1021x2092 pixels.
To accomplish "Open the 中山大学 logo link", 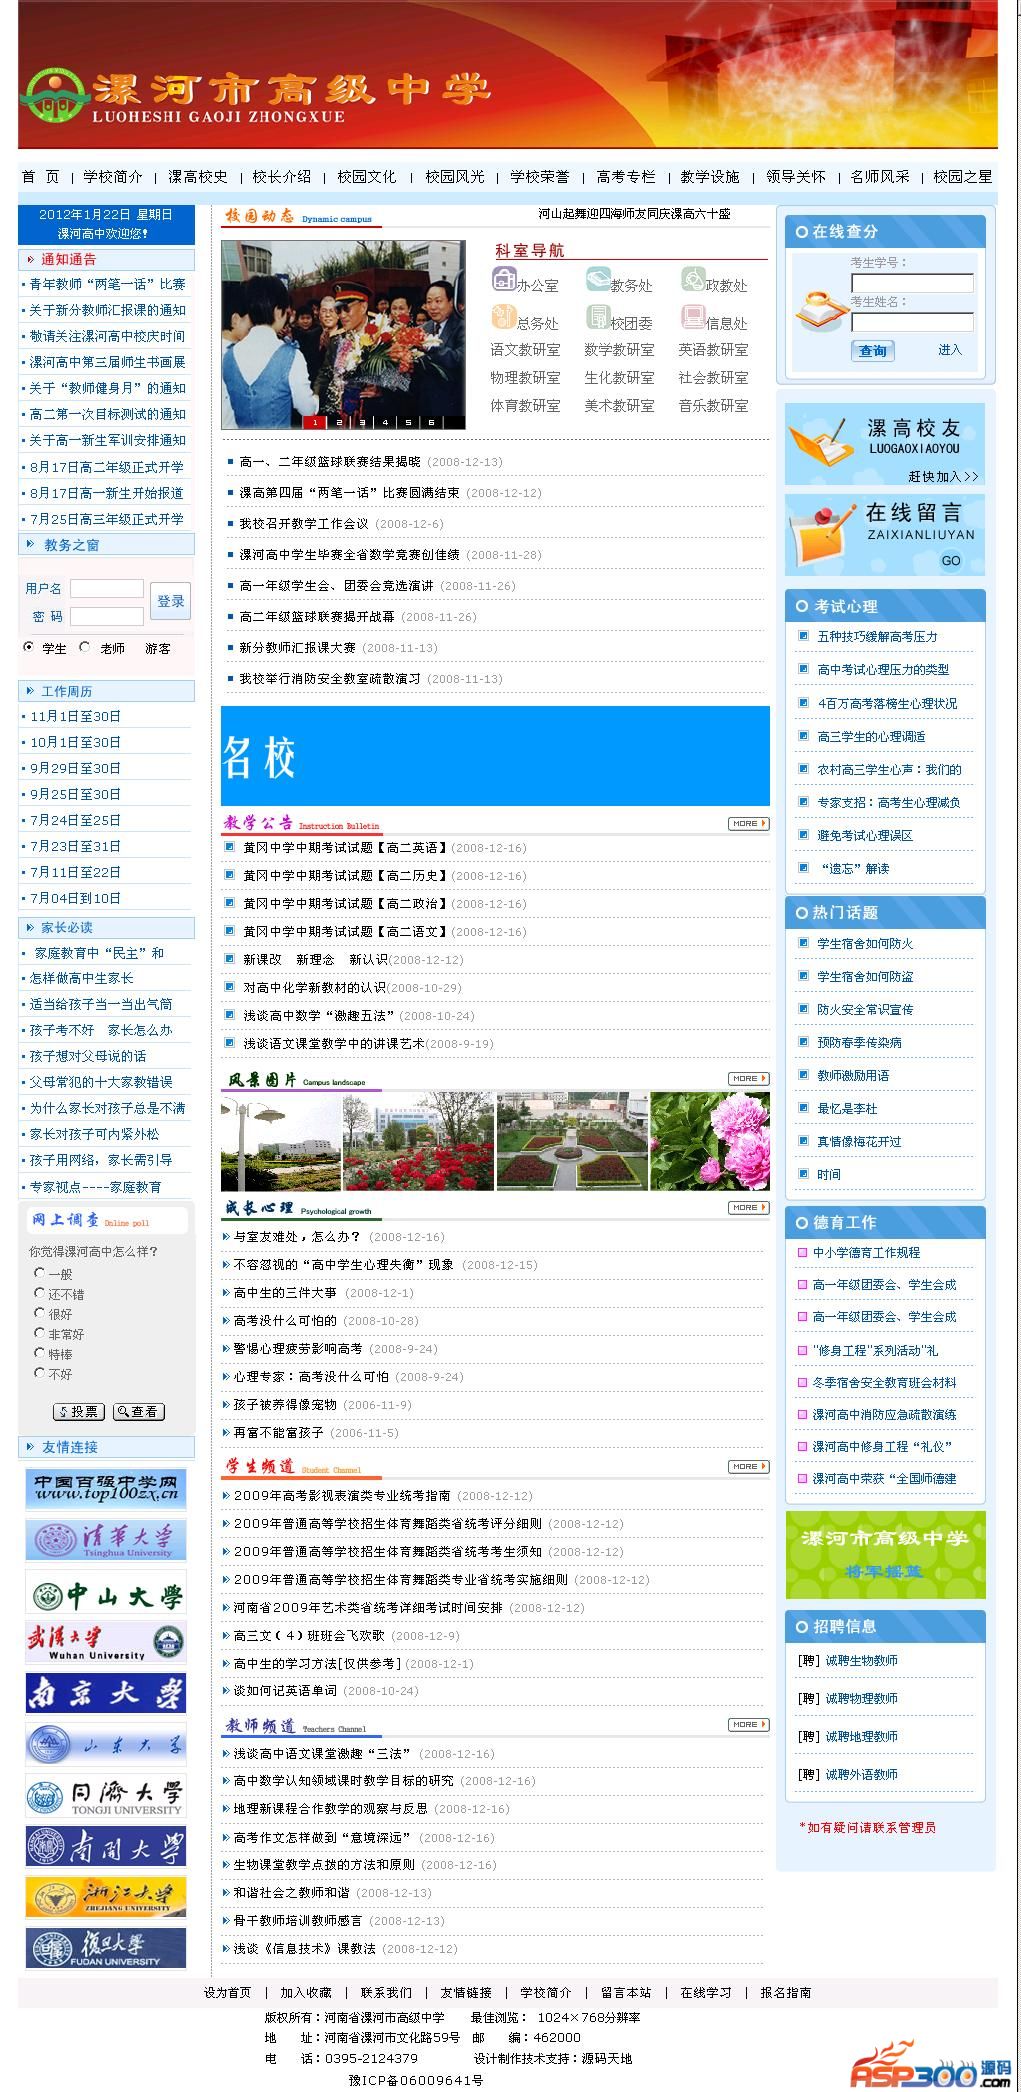I will [x=105, y=1592].
